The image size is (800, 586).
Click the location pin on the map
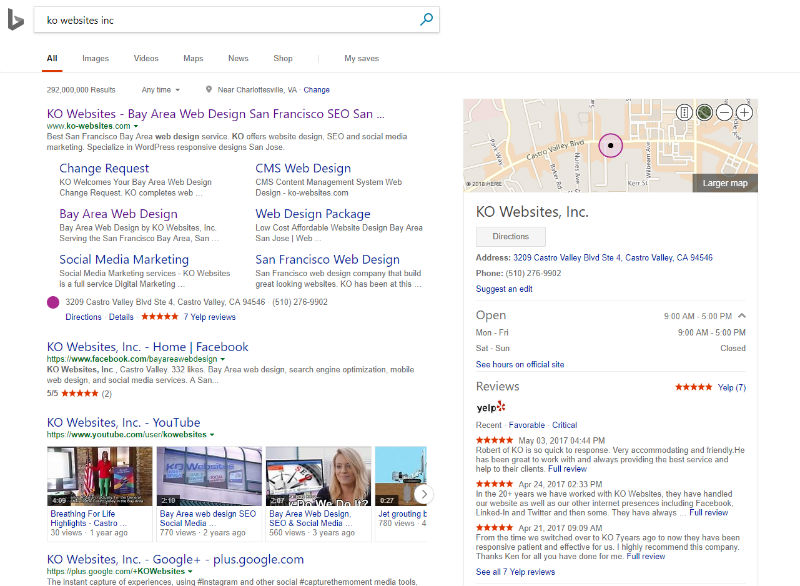pyautogui.click(x=610, y=145)
